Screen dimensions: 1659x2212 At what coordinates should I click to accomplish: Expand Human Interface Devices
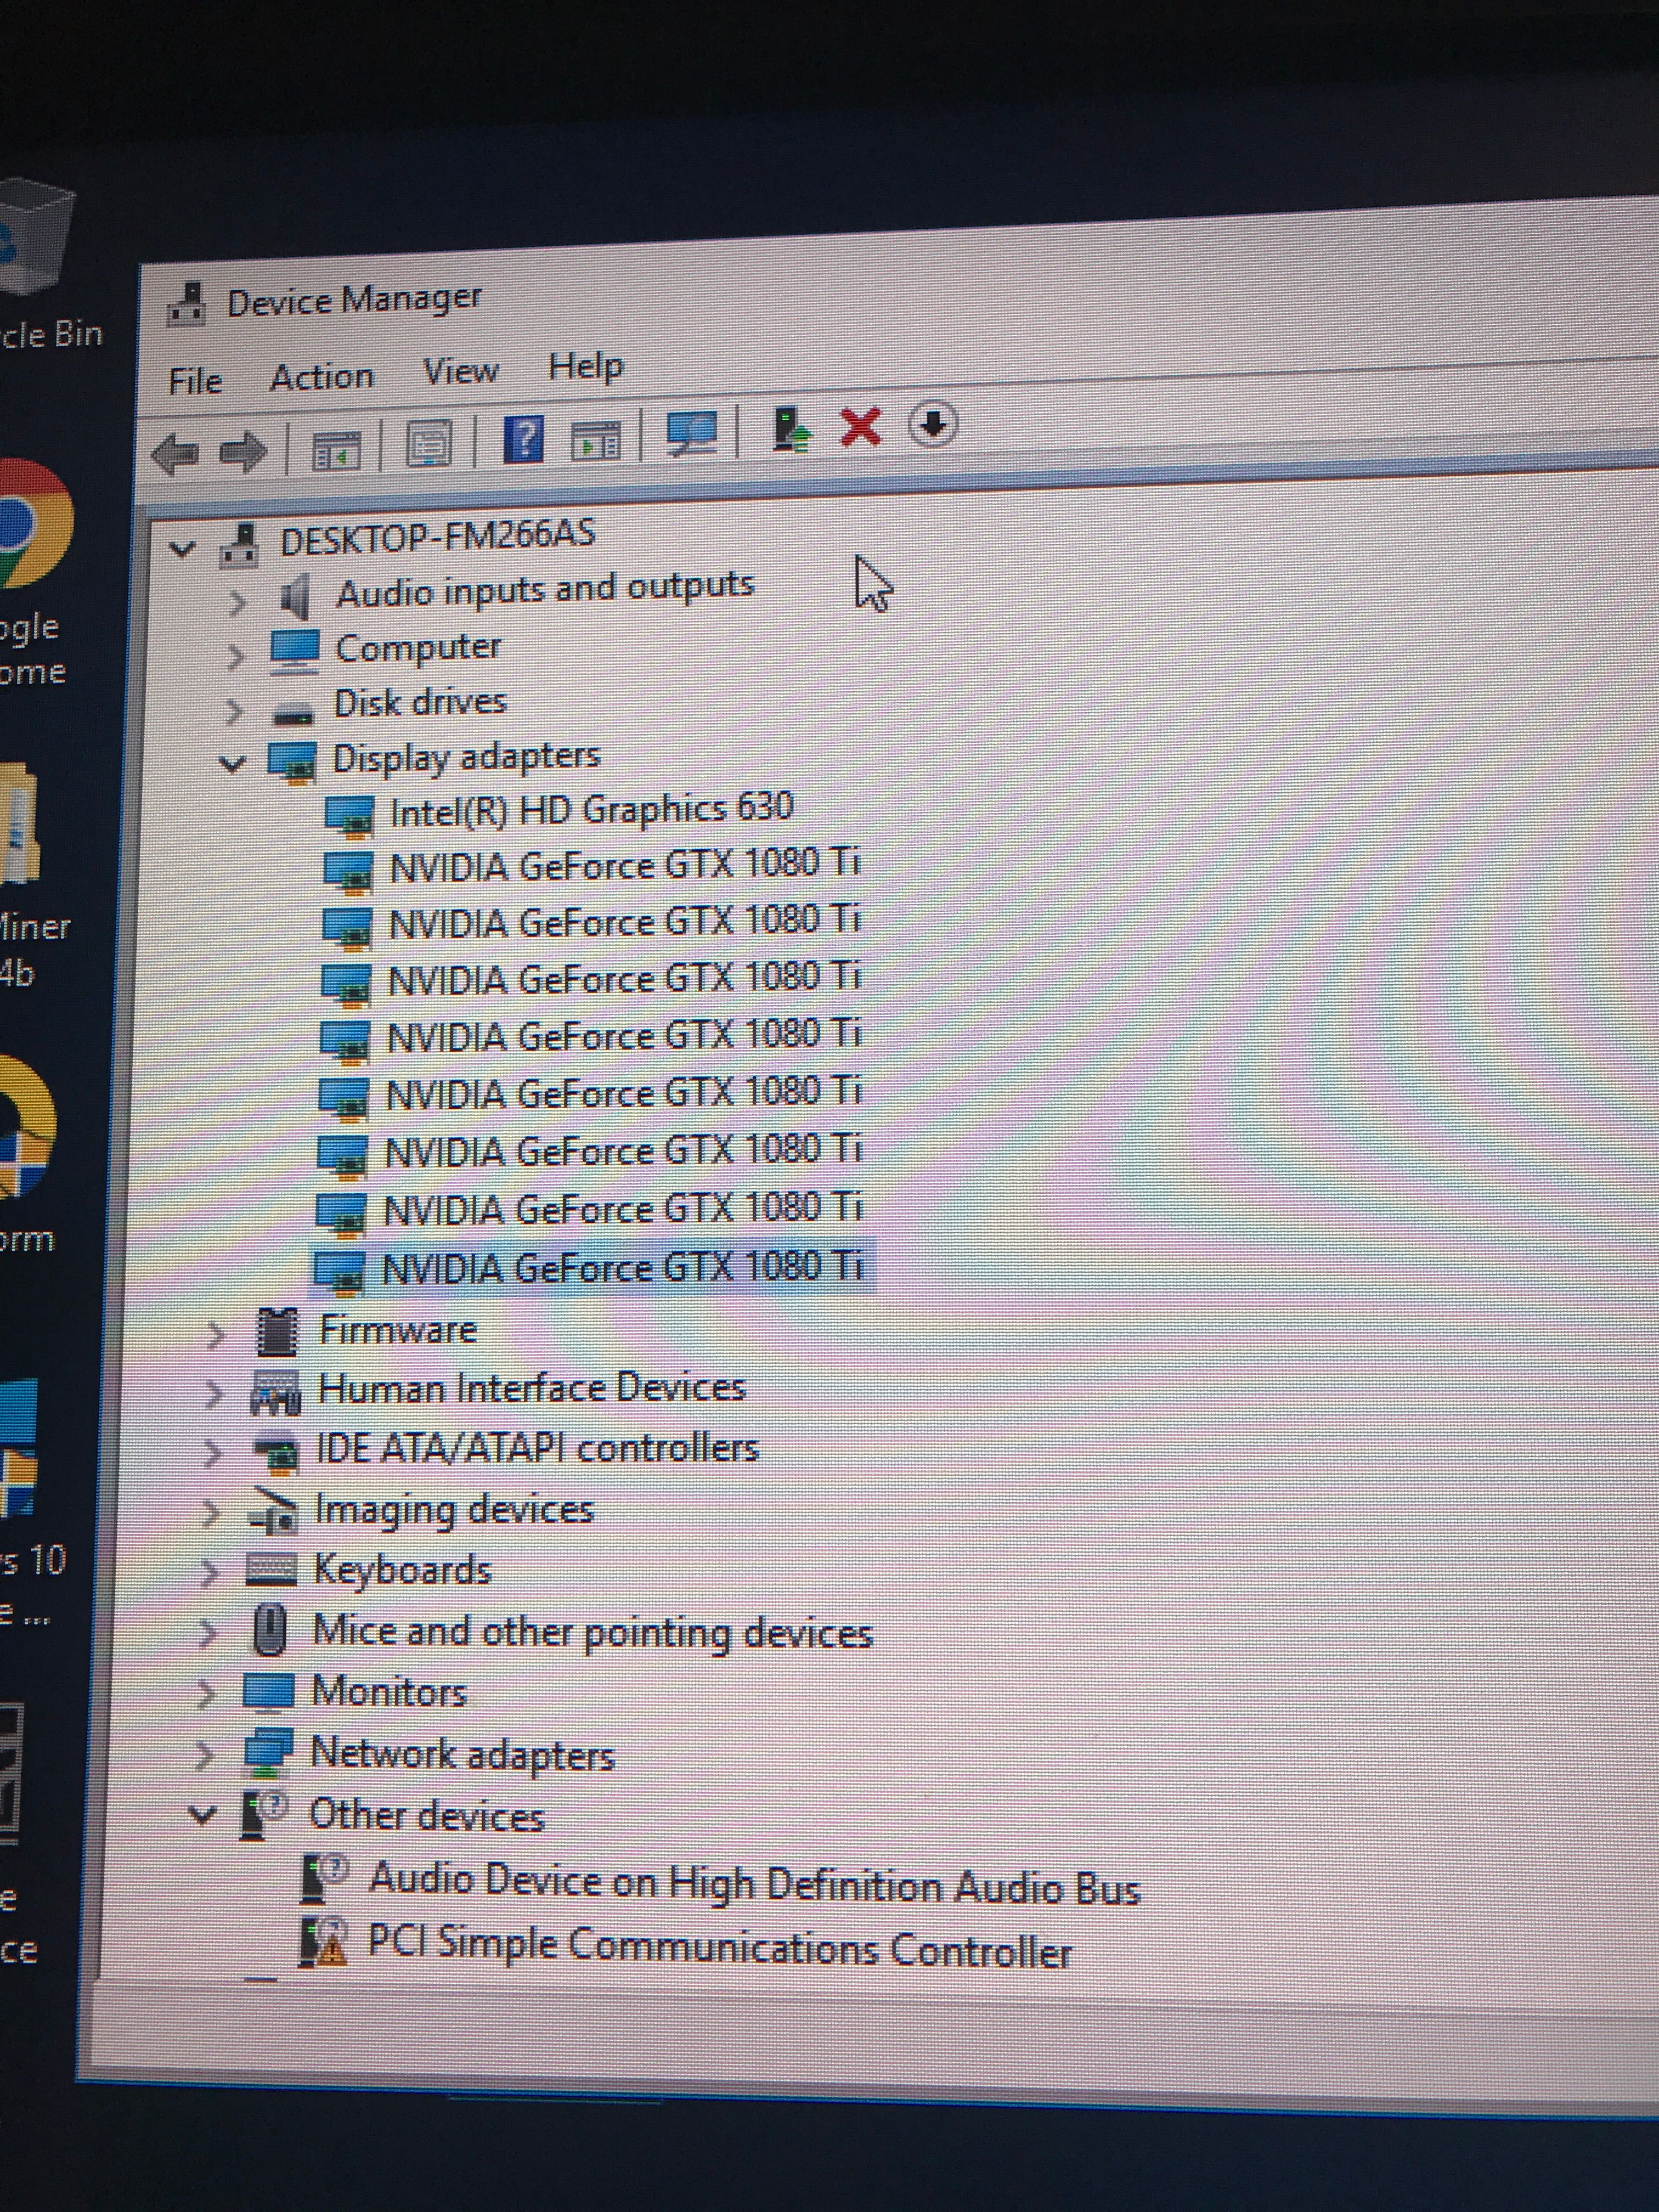point(213,1394)
